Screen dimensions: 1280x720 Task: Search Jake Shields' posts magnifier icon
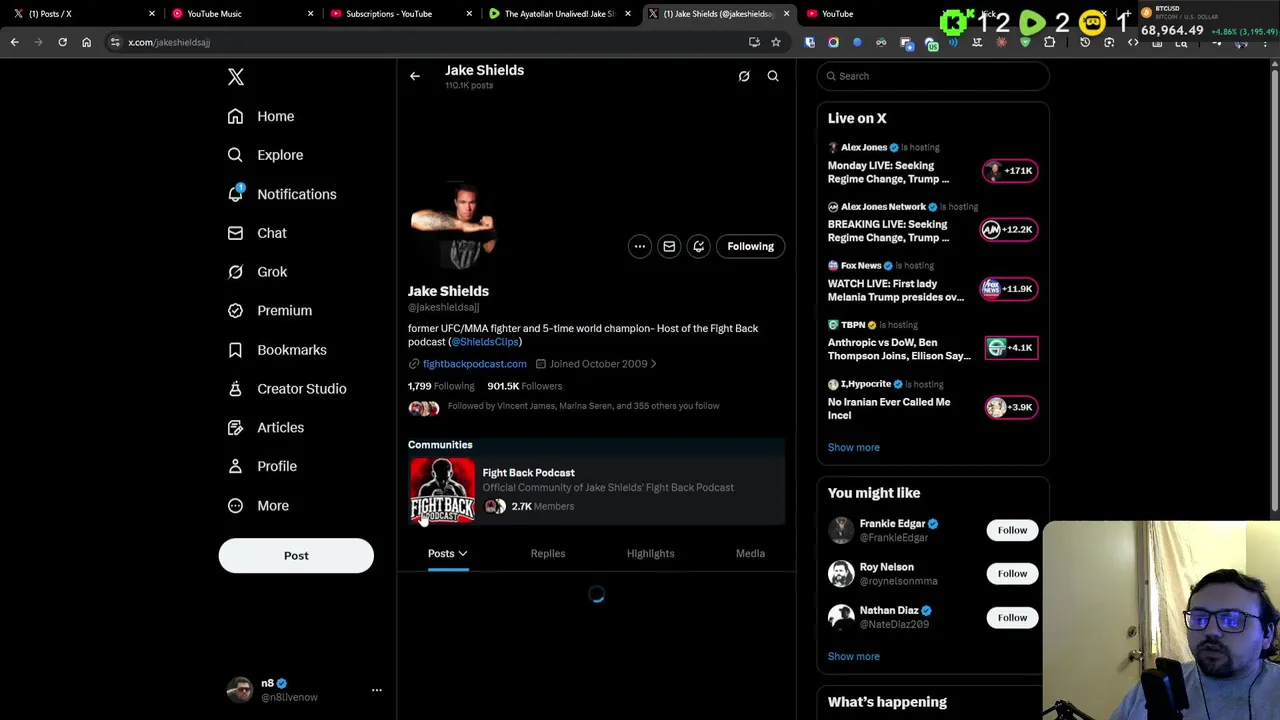[773, 76]
